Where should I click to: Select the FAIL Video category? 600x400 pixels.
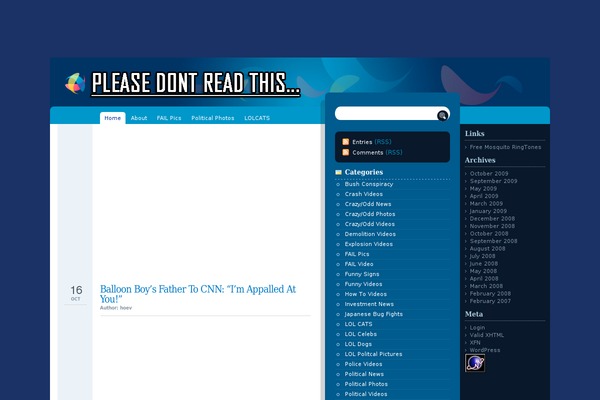tap(359, 264)
